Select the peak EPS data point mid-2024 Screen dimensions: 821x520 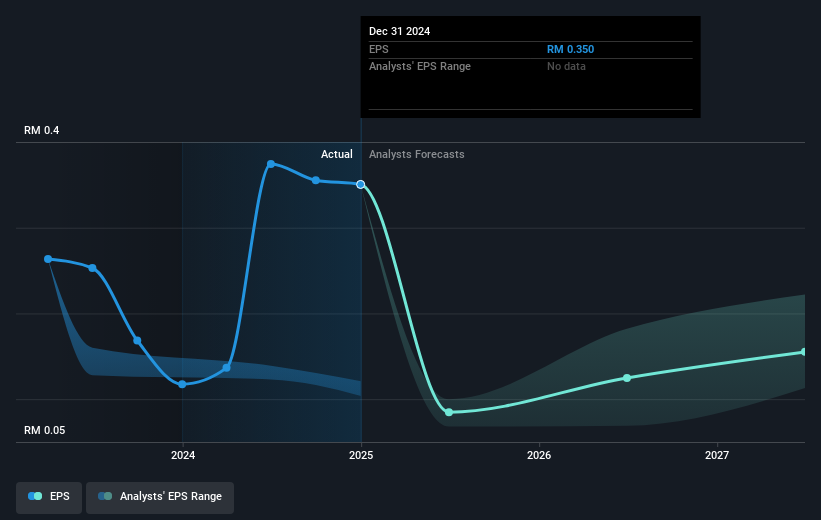[x=271, y=164]
